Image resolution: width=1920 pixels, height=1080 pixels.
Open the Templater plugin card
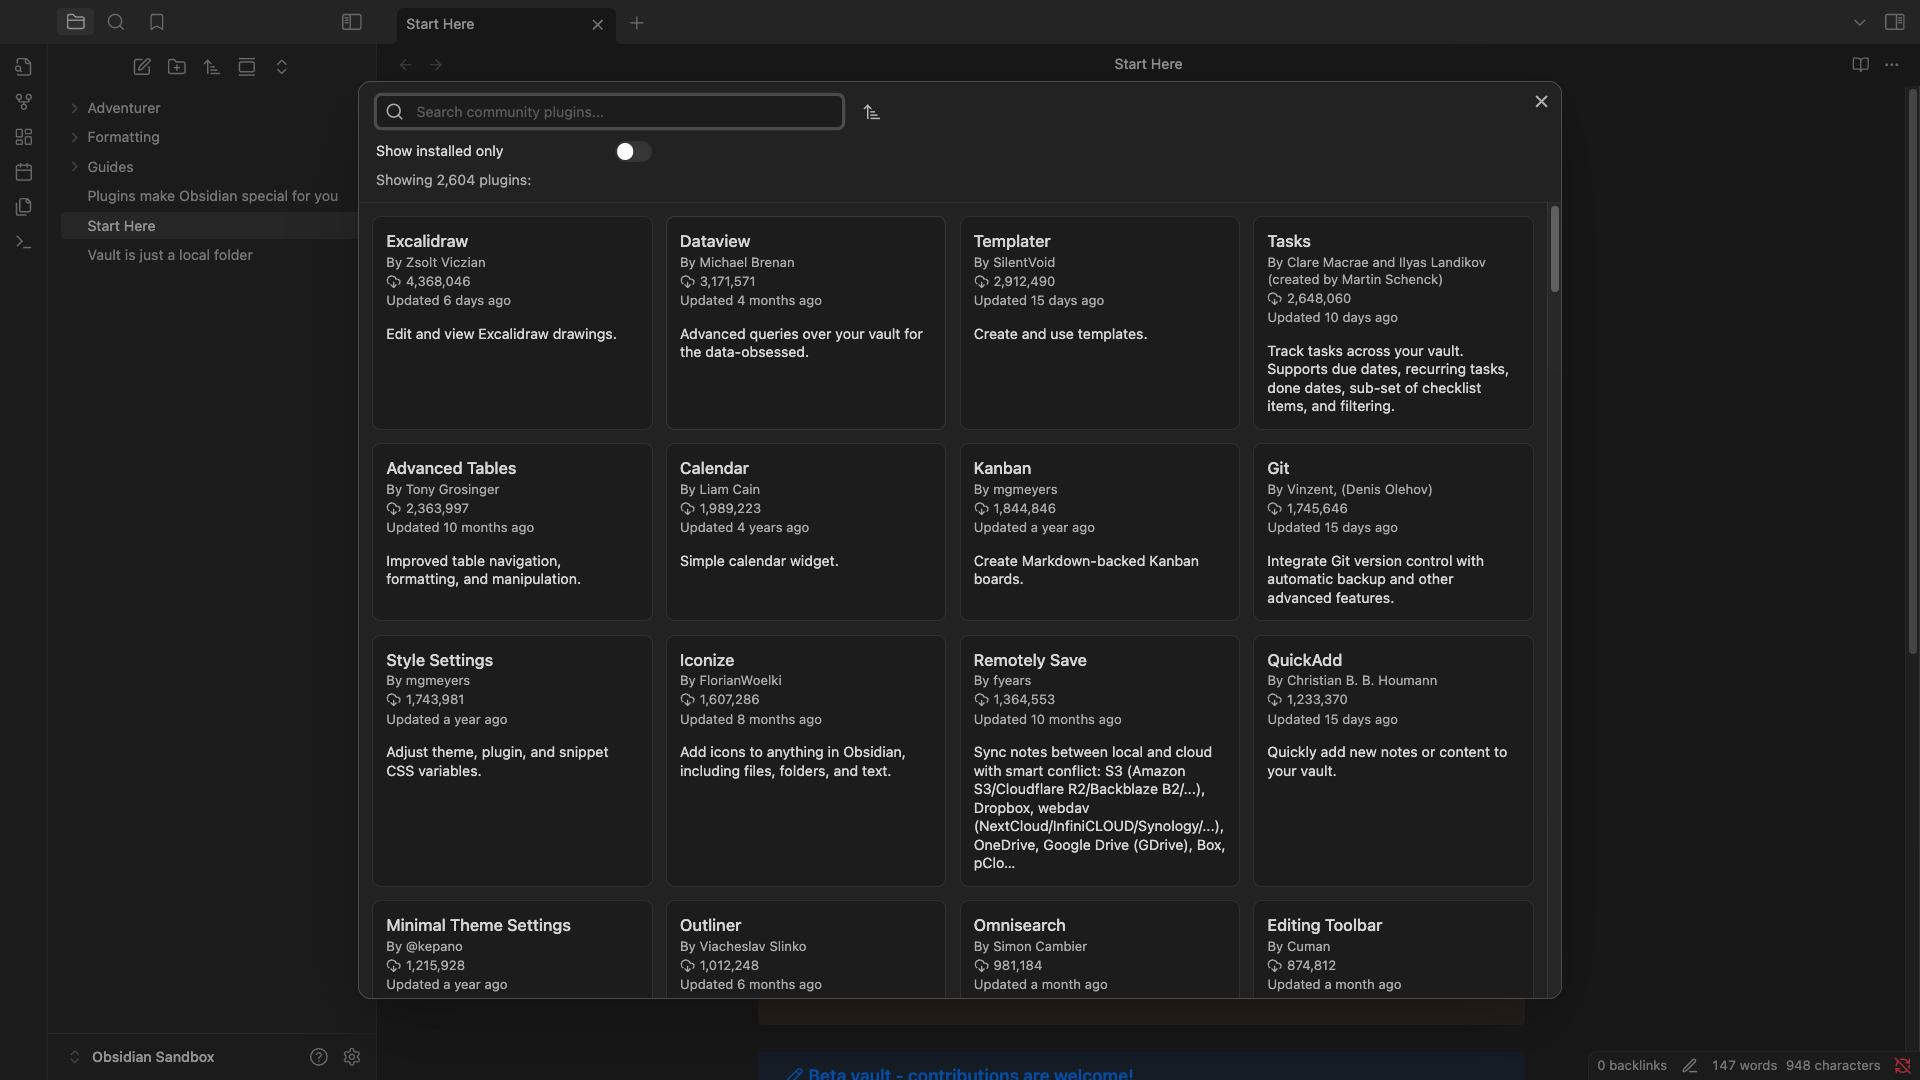[1099, 323]
